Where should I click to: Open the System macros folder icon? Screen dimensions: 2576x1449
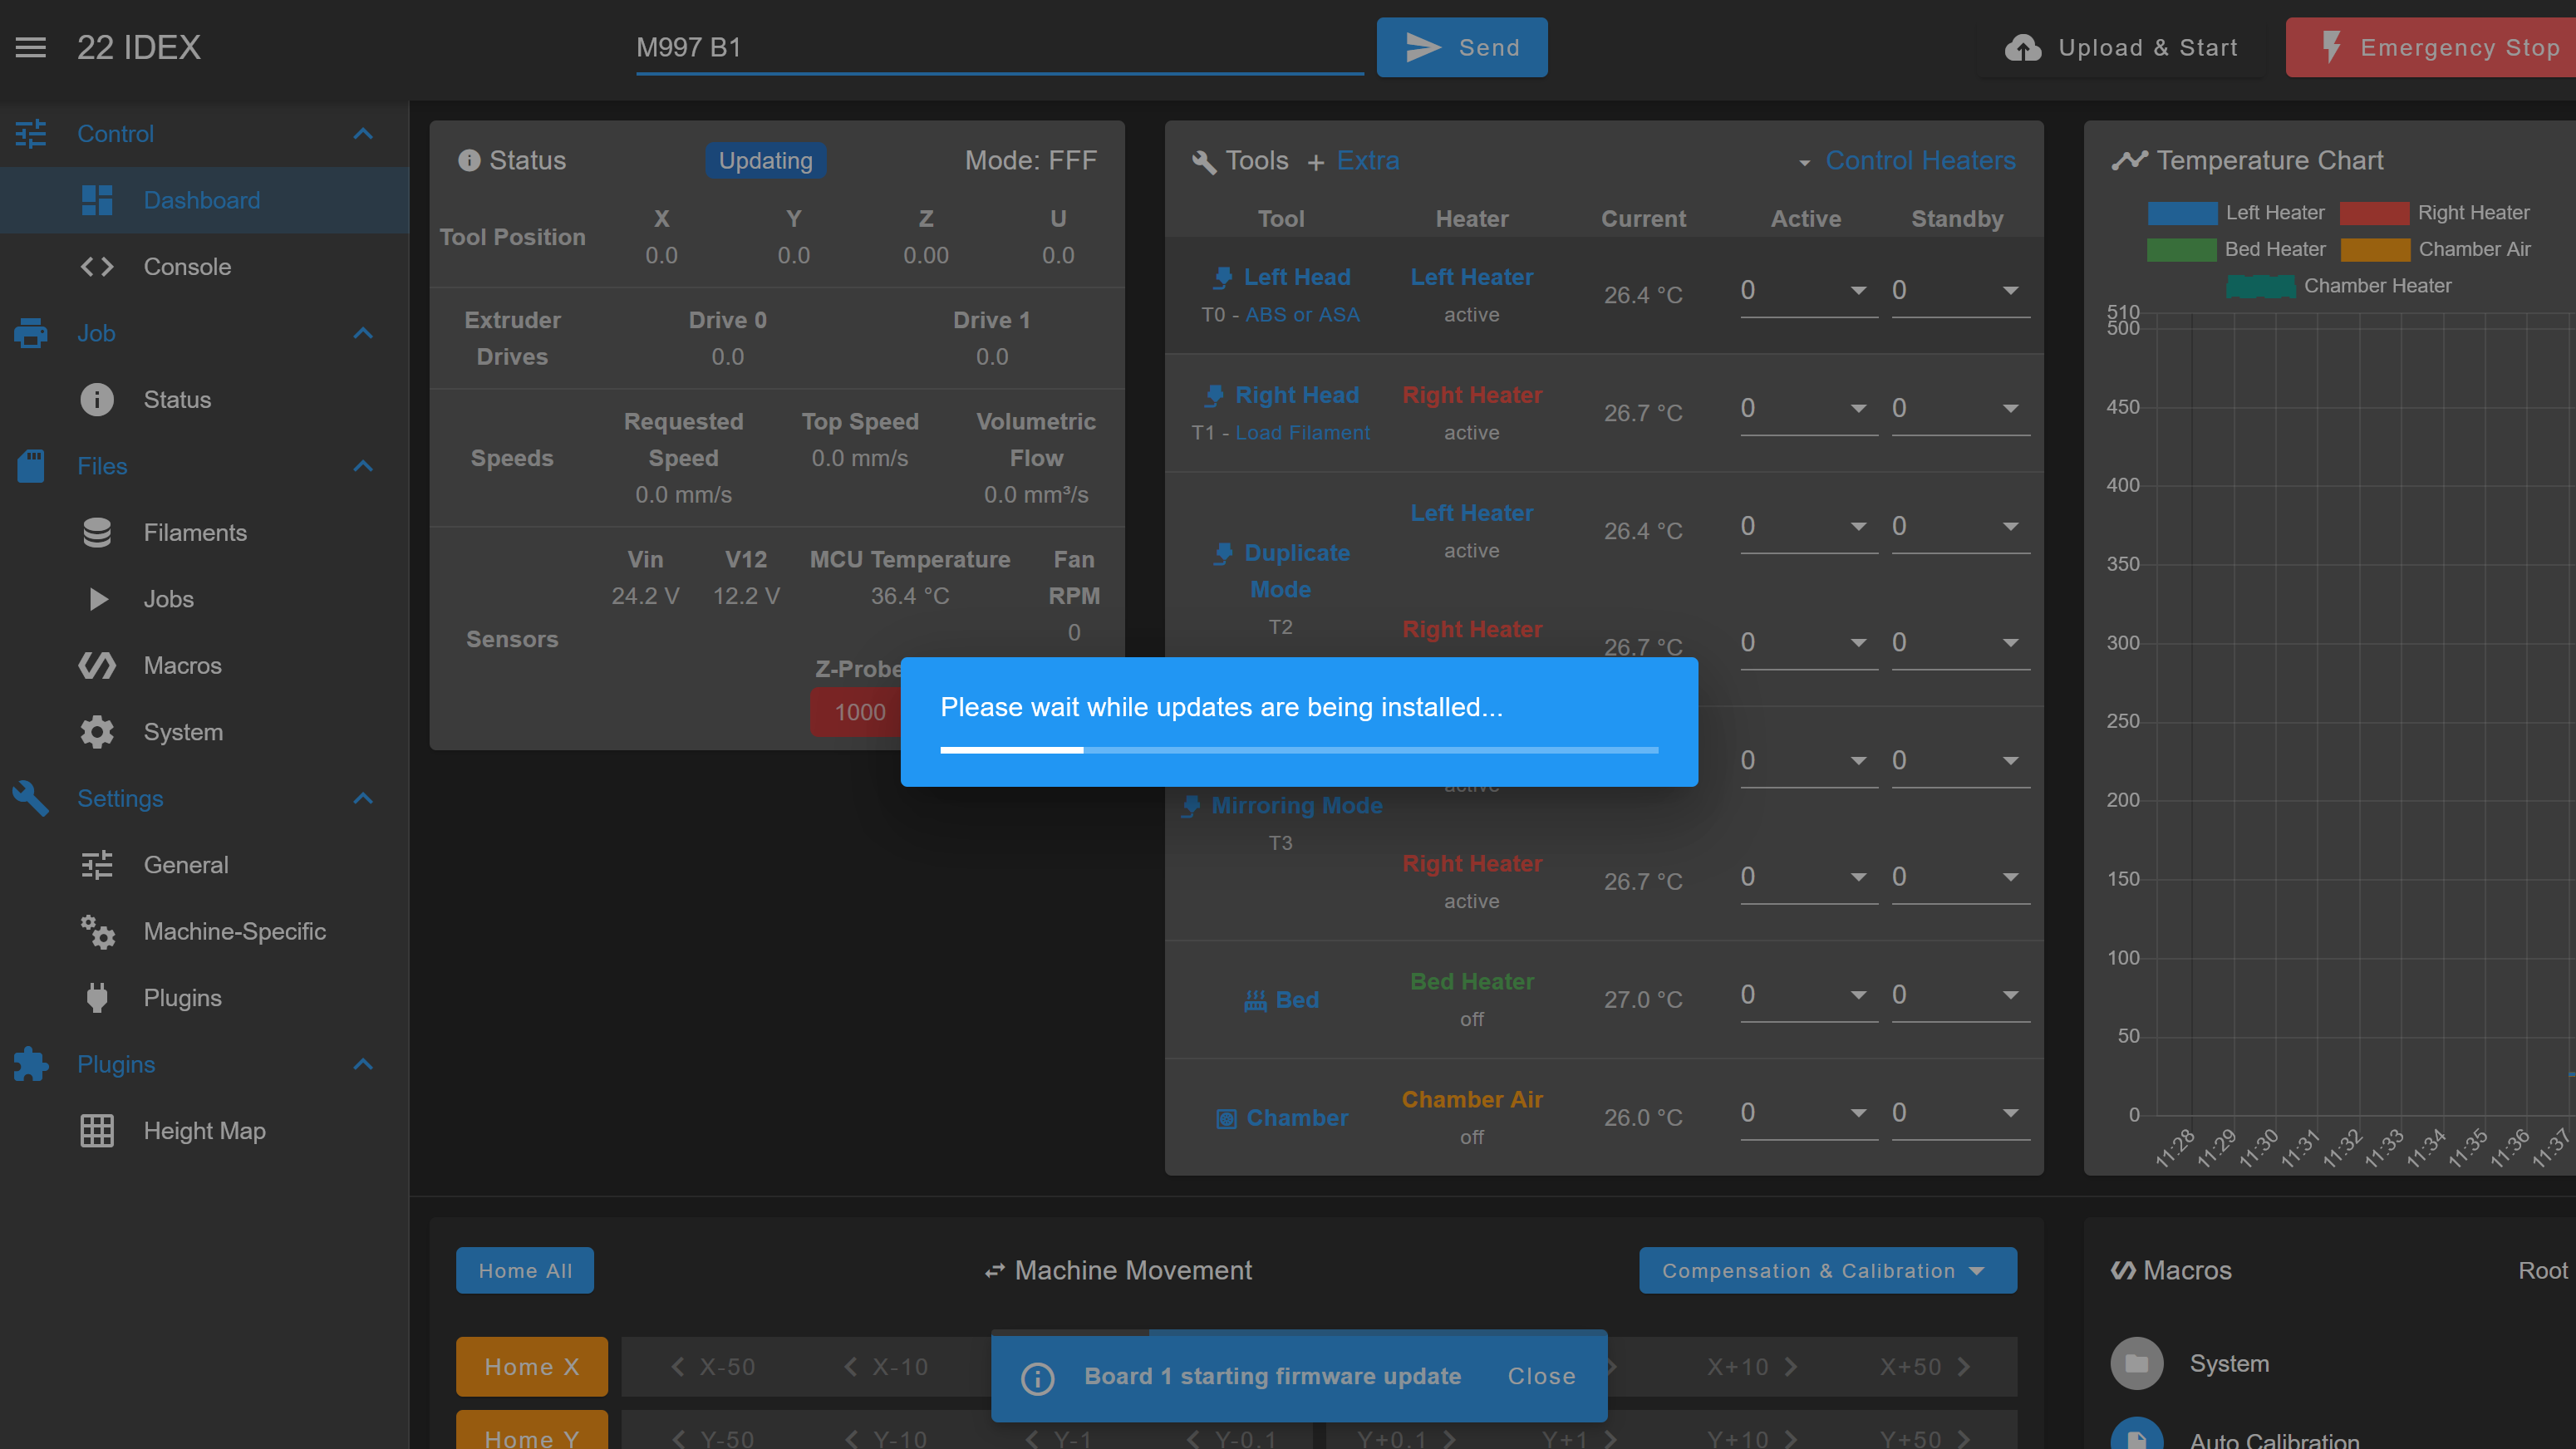click(2136, 1363)
